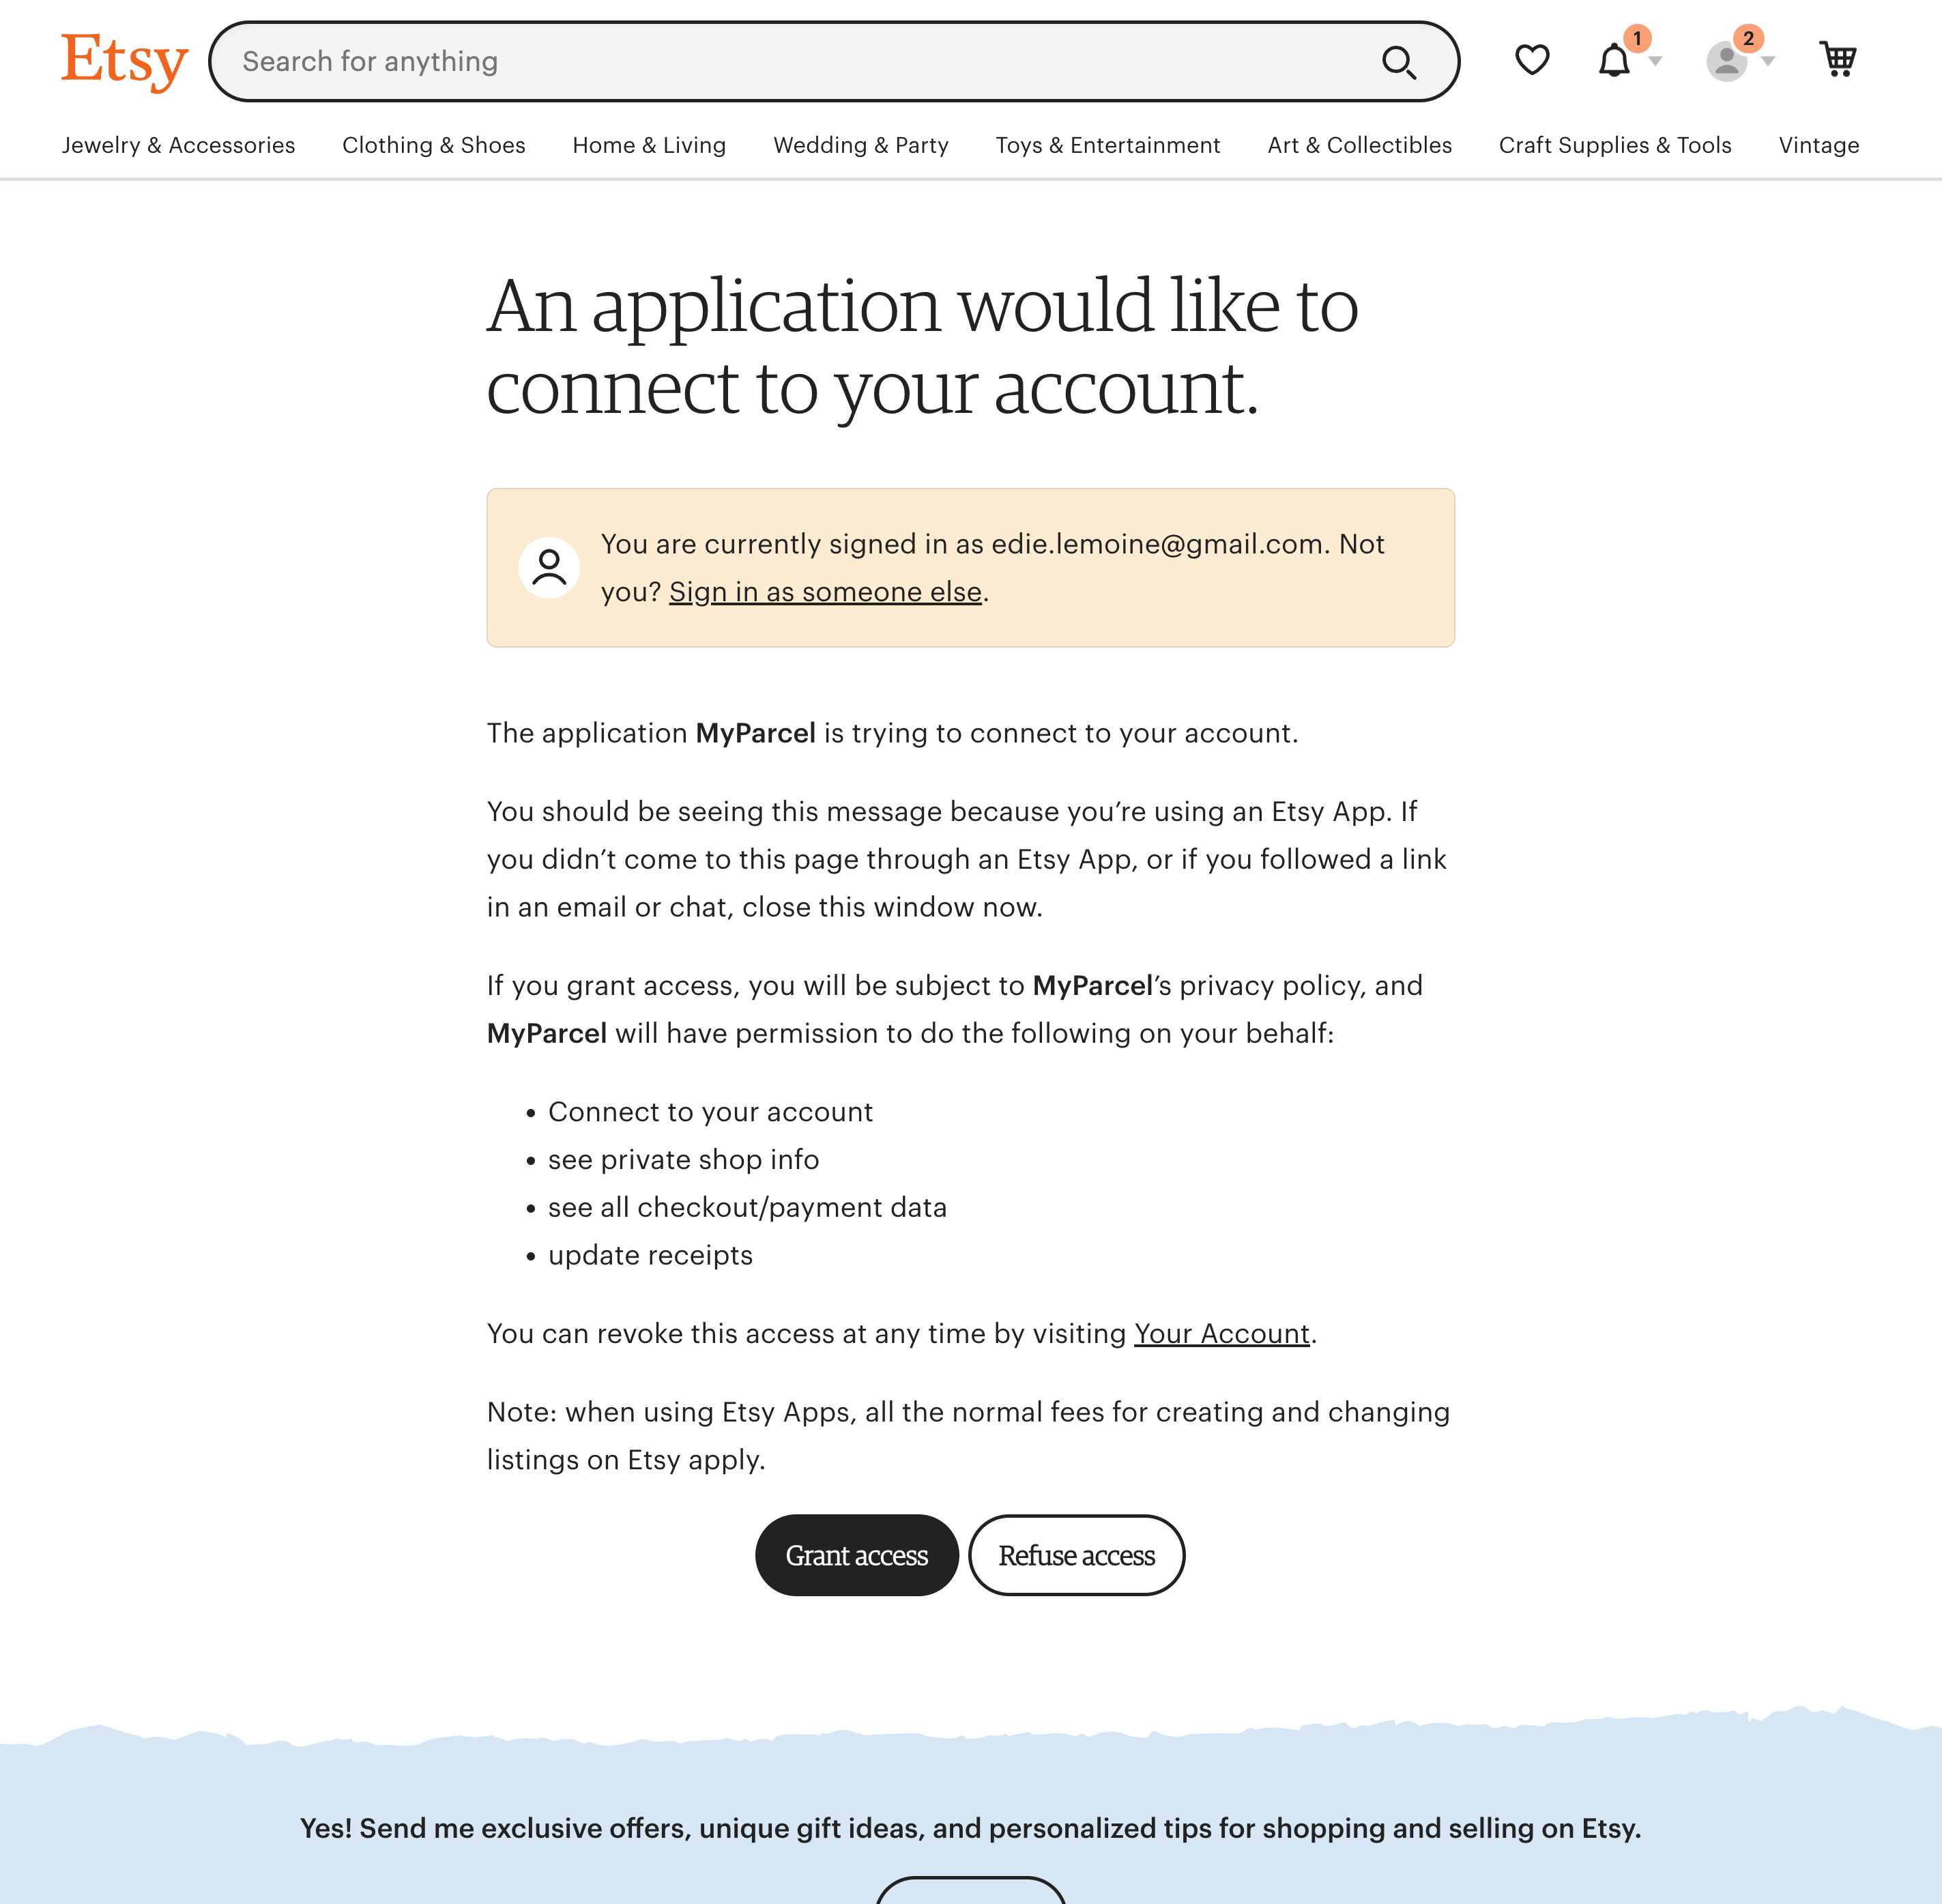This screenshot has height=1904, width=1942.
Task: Click the Sign in as someone else link
Action: pos(824,591)
